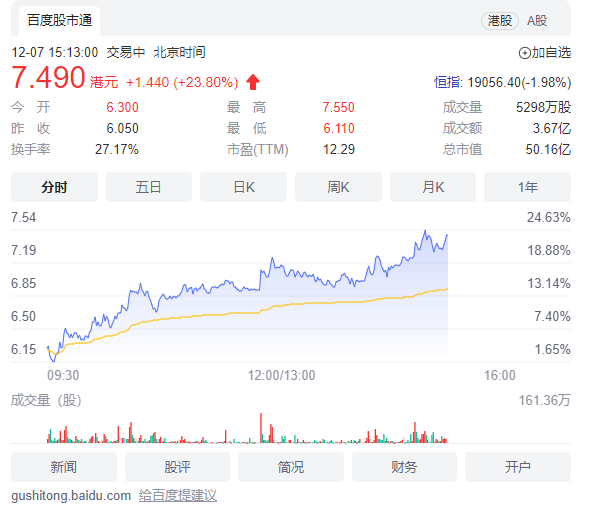Open the 财务 button

click(x=404, y=467)
